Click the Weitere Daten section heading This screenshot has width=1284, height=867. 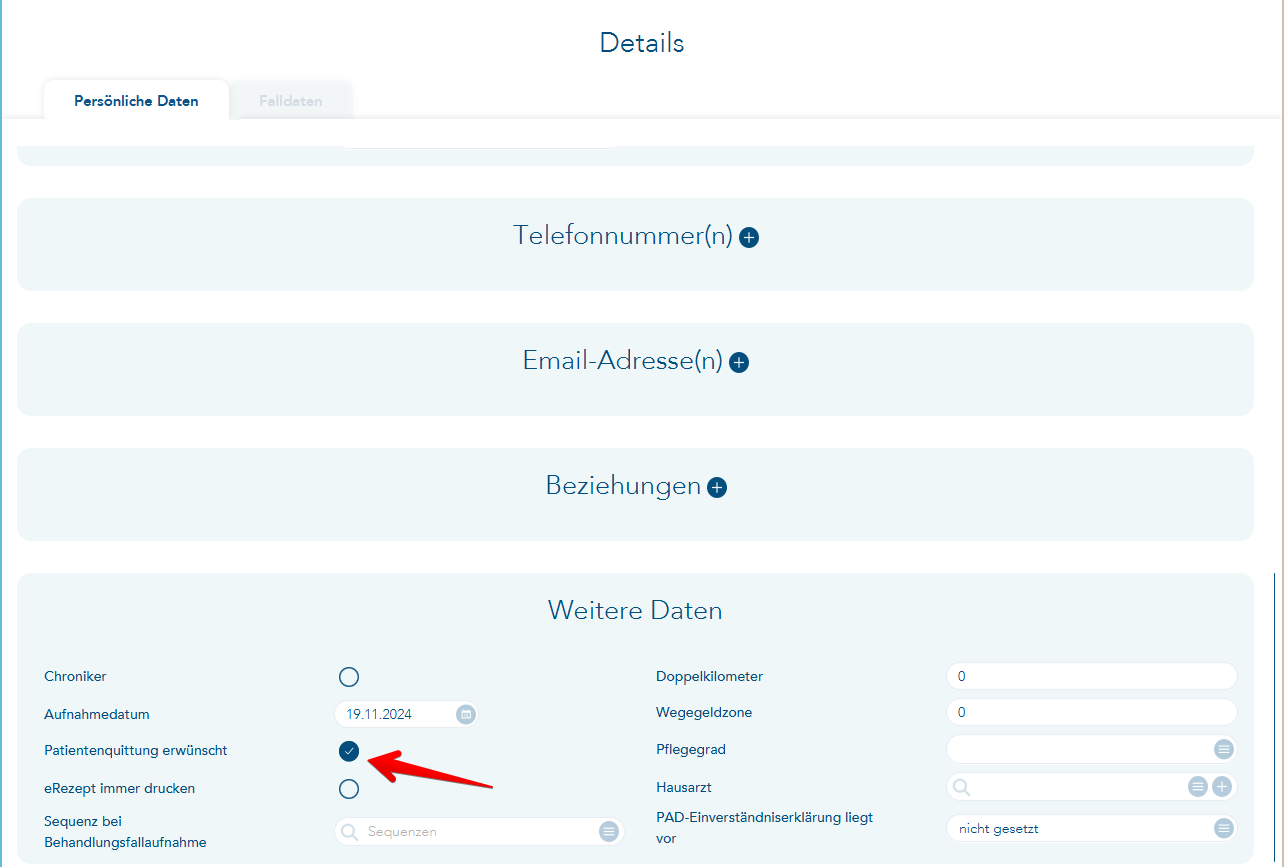[x=634, y=611]
